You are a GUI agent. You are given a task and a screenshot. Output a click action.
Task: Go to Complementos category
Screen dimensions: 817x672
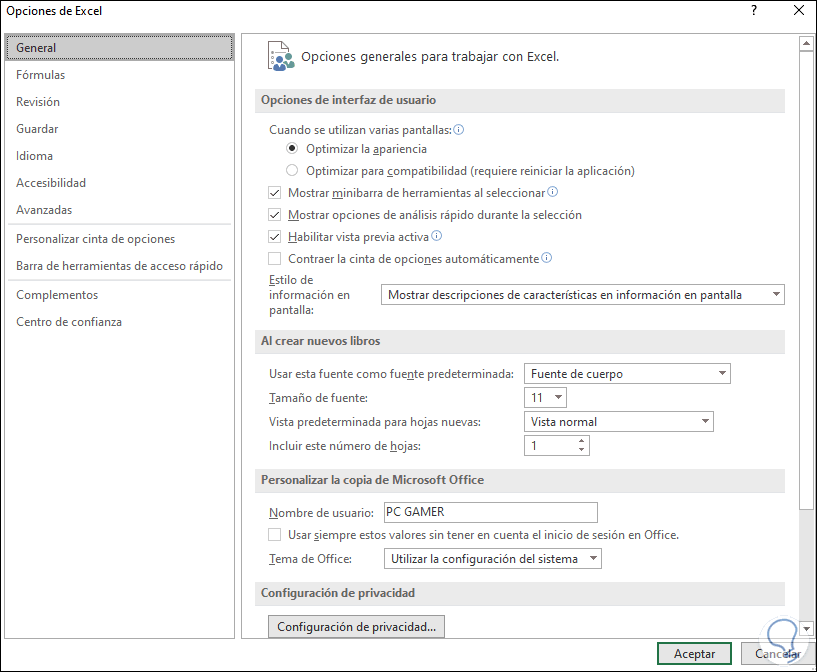point(119,295)
